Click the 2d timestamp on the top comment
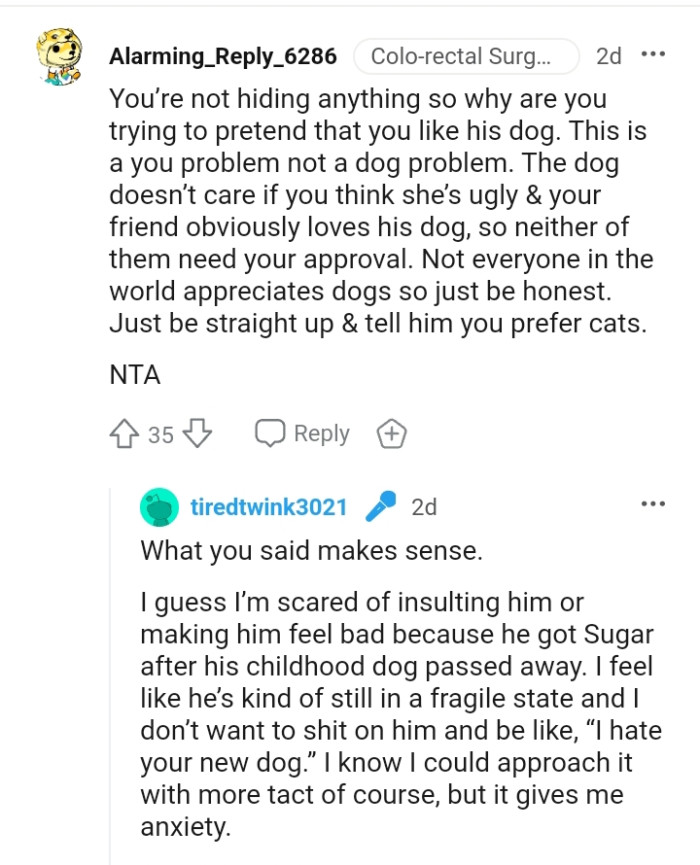Viewport: 700px width, 865px height. point(608,56)
